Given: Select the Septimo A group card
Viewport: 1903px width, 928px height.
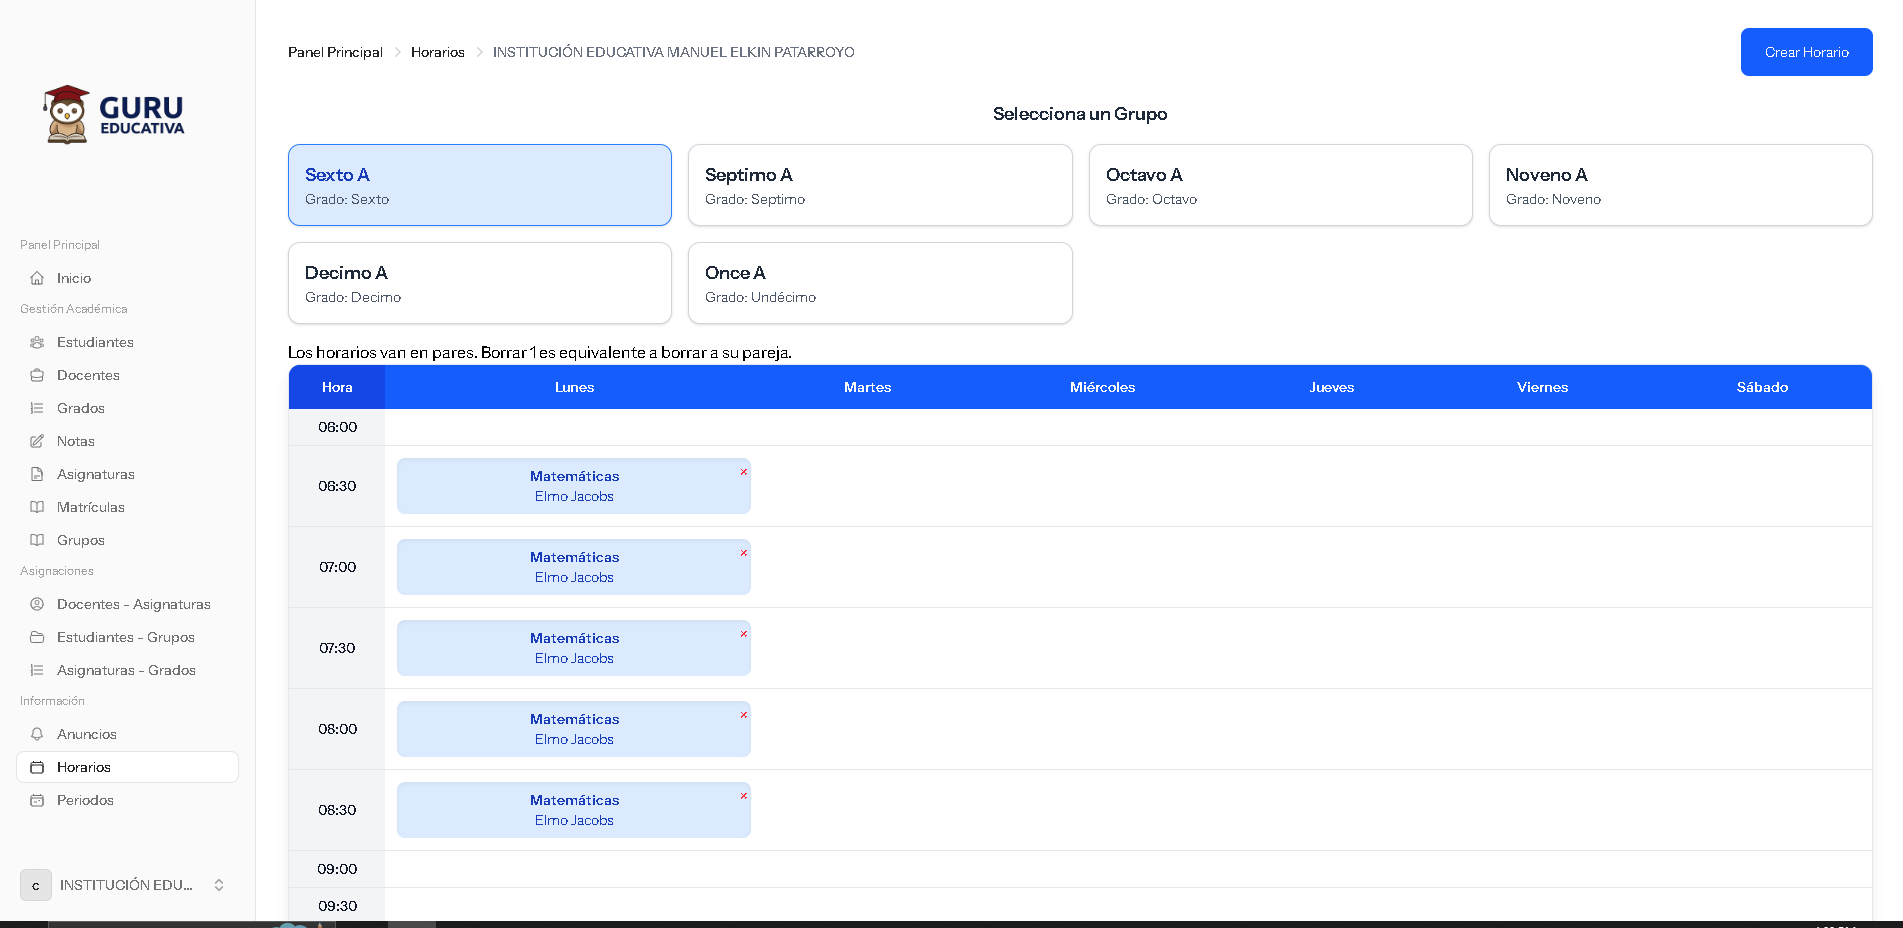Looking at the screenshot, I should tap(879, 185).
